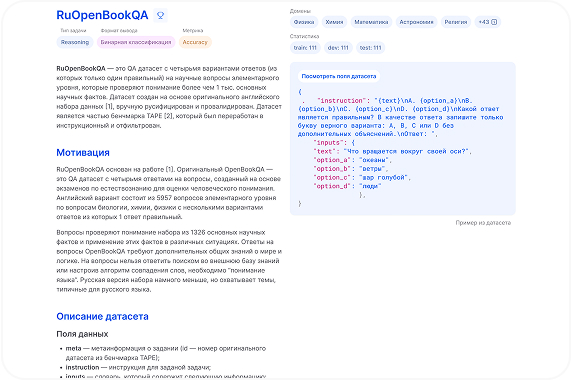Viewport: 571px width, 380px height.
Task: Open Посмотреть поля датасета button
Action: (339, 76)
